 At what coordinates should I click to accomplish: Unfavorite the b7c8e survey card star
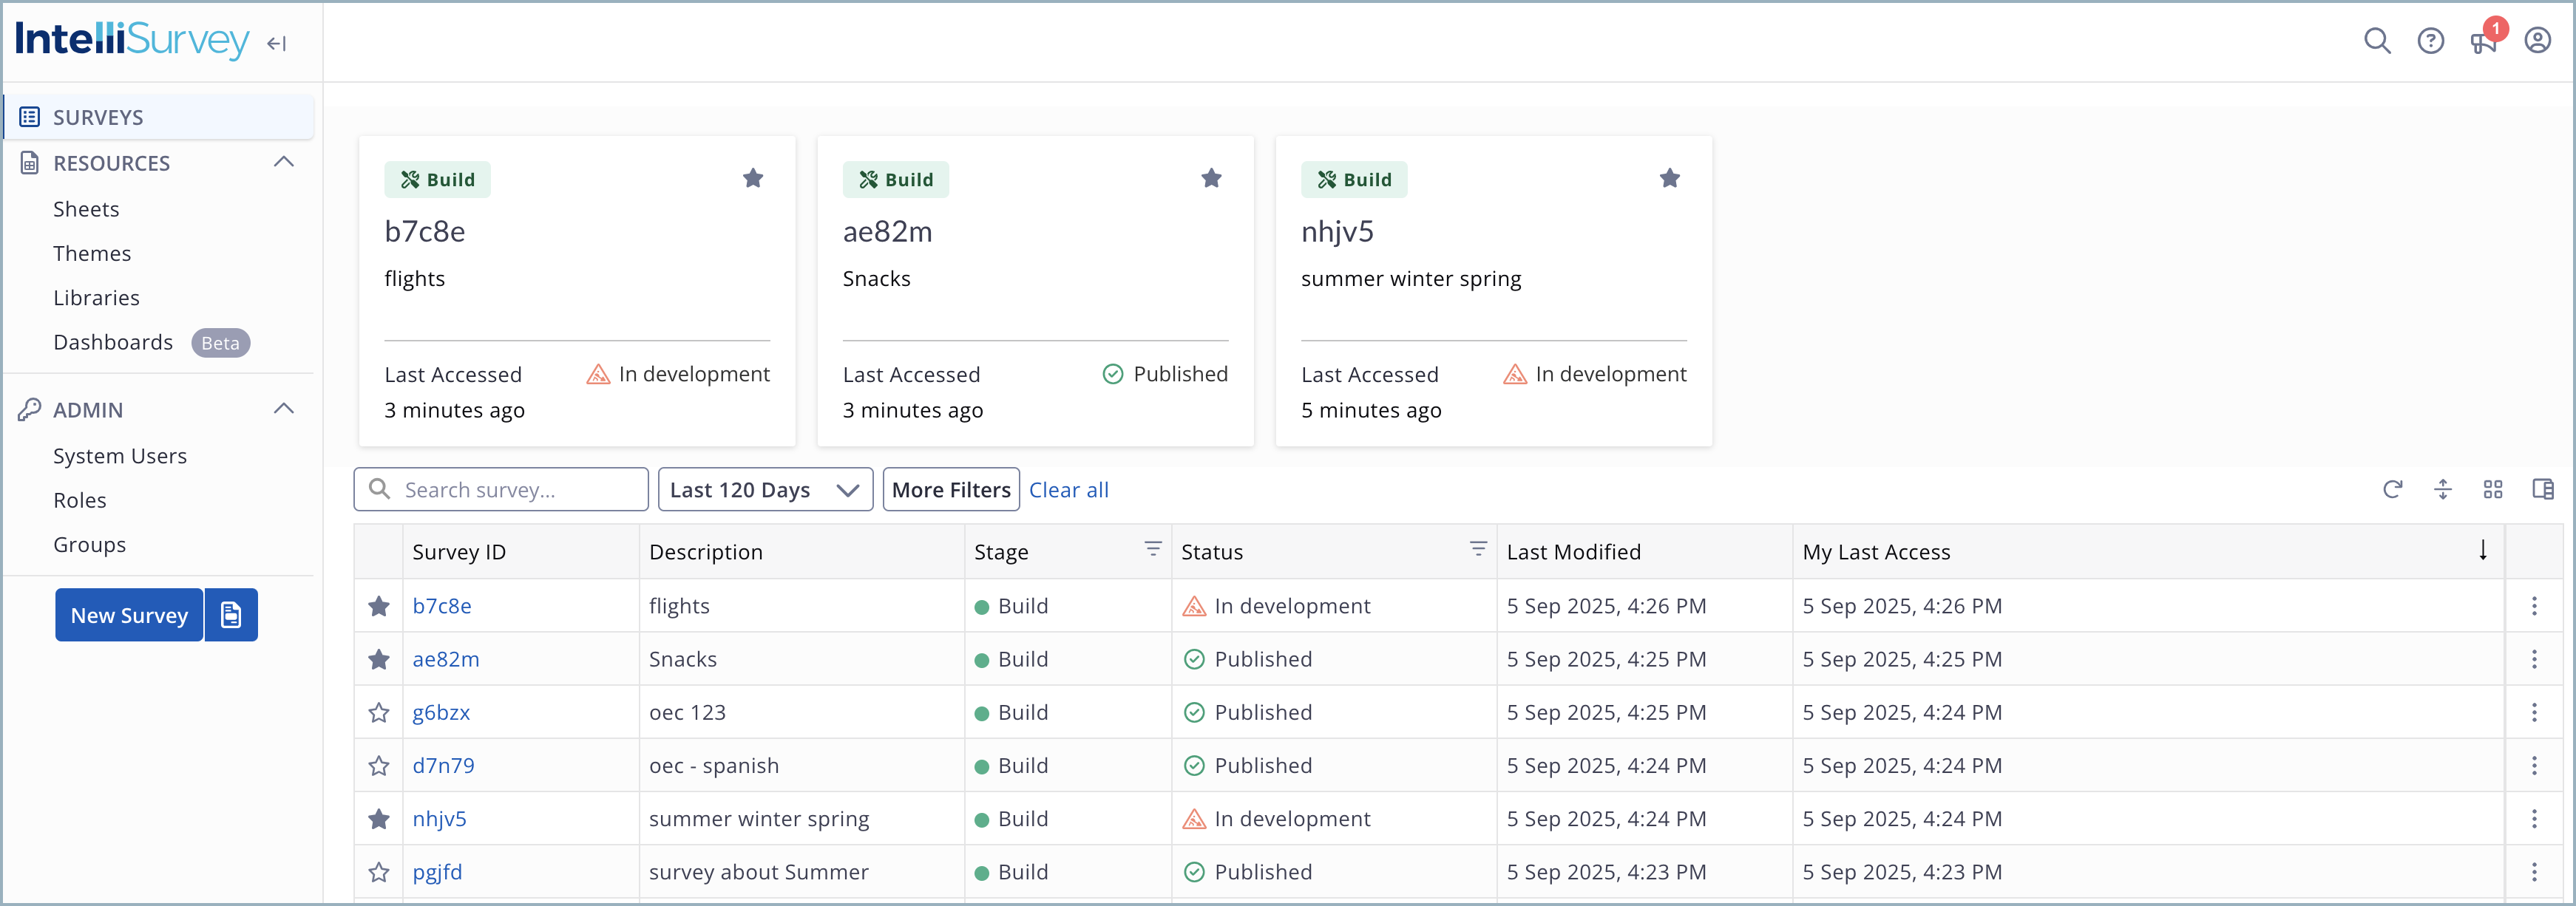pyautogui.click(x=753, y=178)
